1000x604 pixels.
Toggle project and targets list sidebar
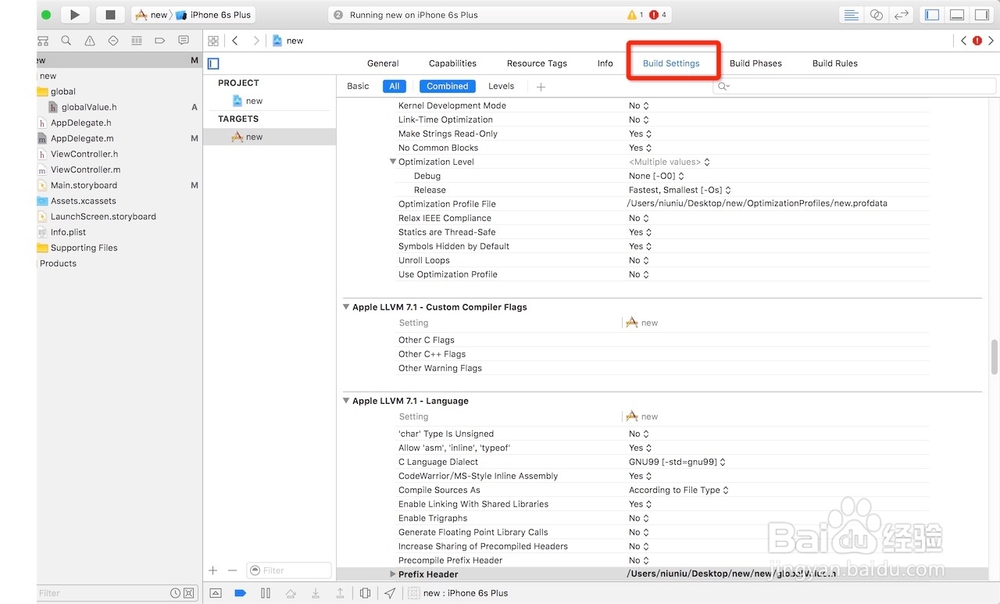(214, 63)
